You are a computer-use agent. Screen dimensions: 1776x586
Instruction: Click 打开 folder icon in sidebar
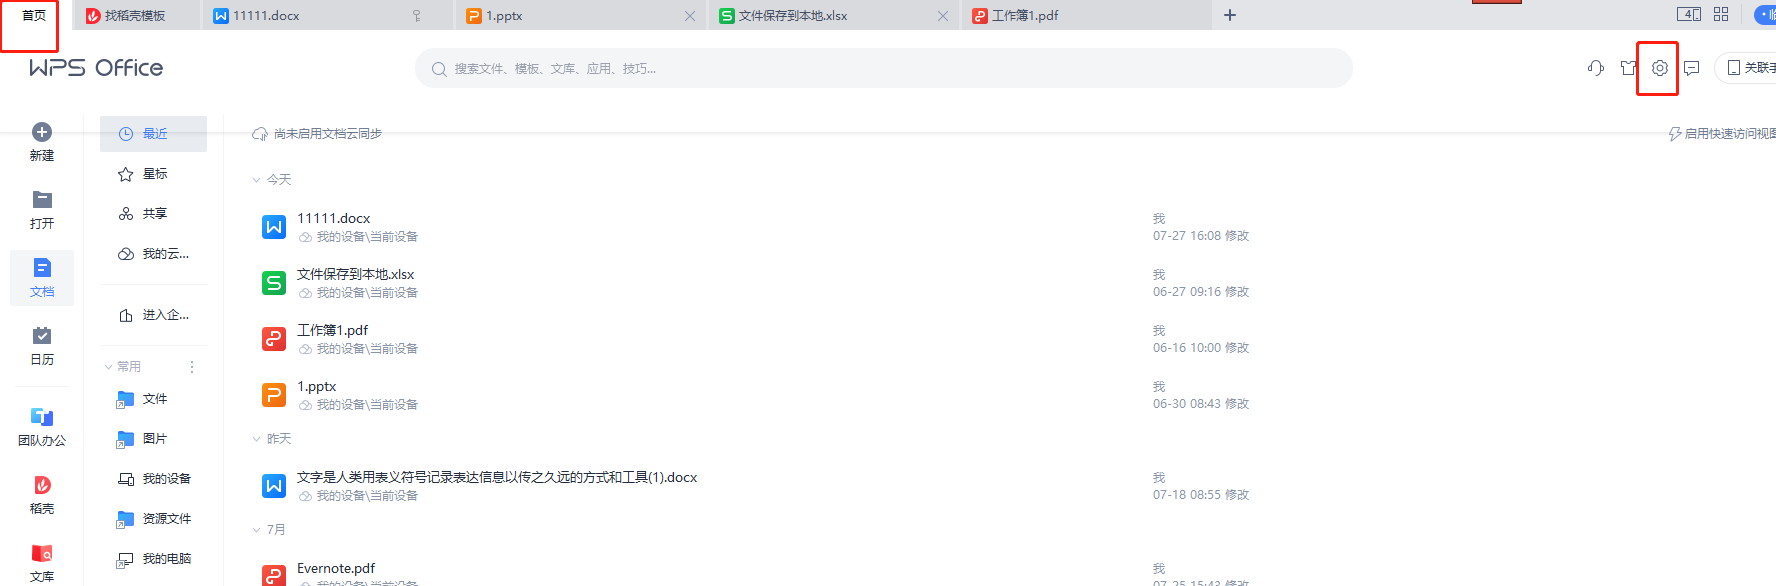42,200
